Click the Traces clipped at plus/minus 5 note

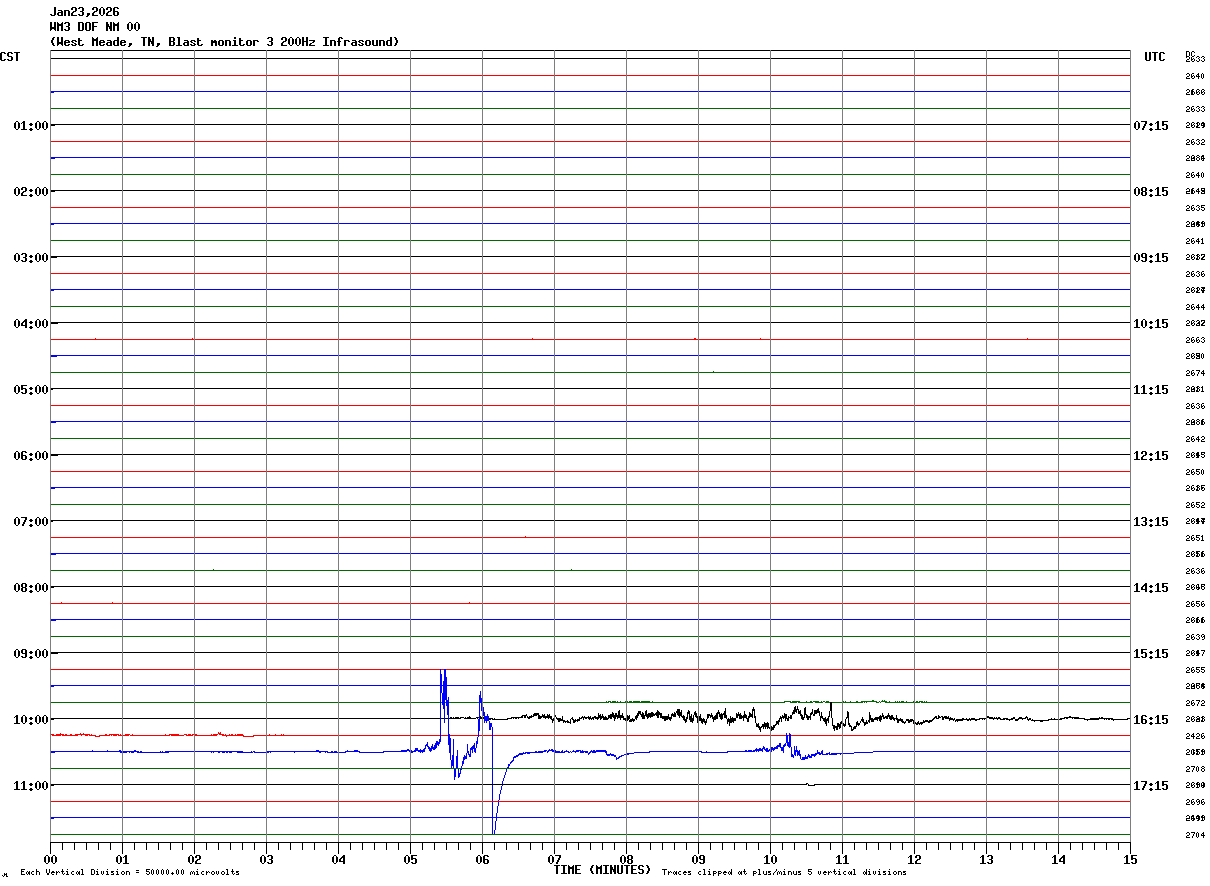point(784,873)
